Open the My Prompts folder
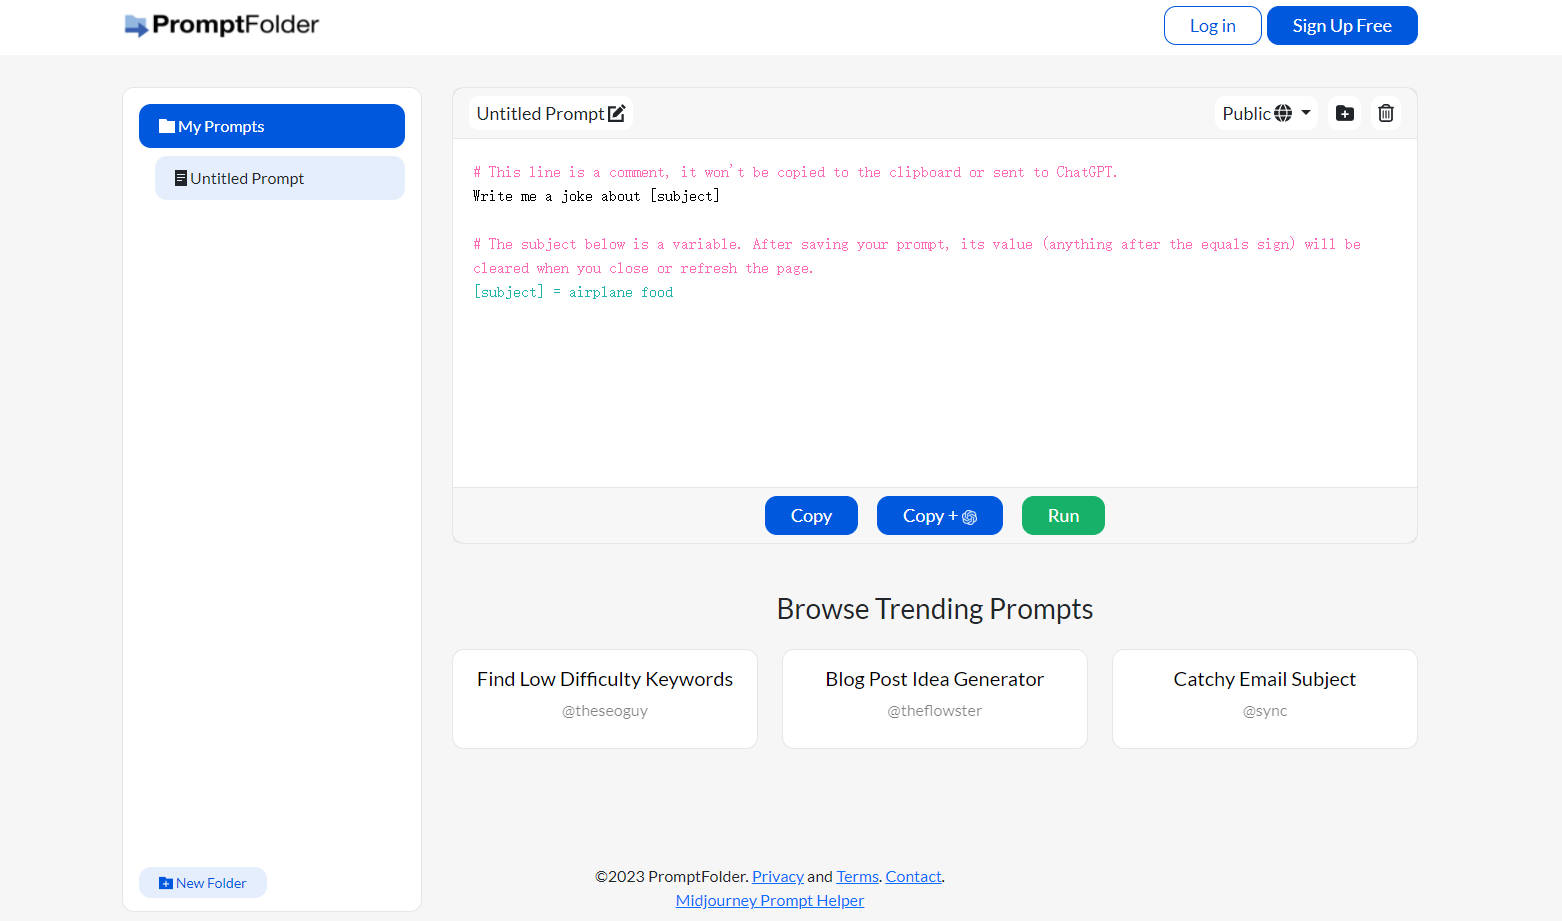Screen dimensions: 1562x921 (x=272, y=126)
